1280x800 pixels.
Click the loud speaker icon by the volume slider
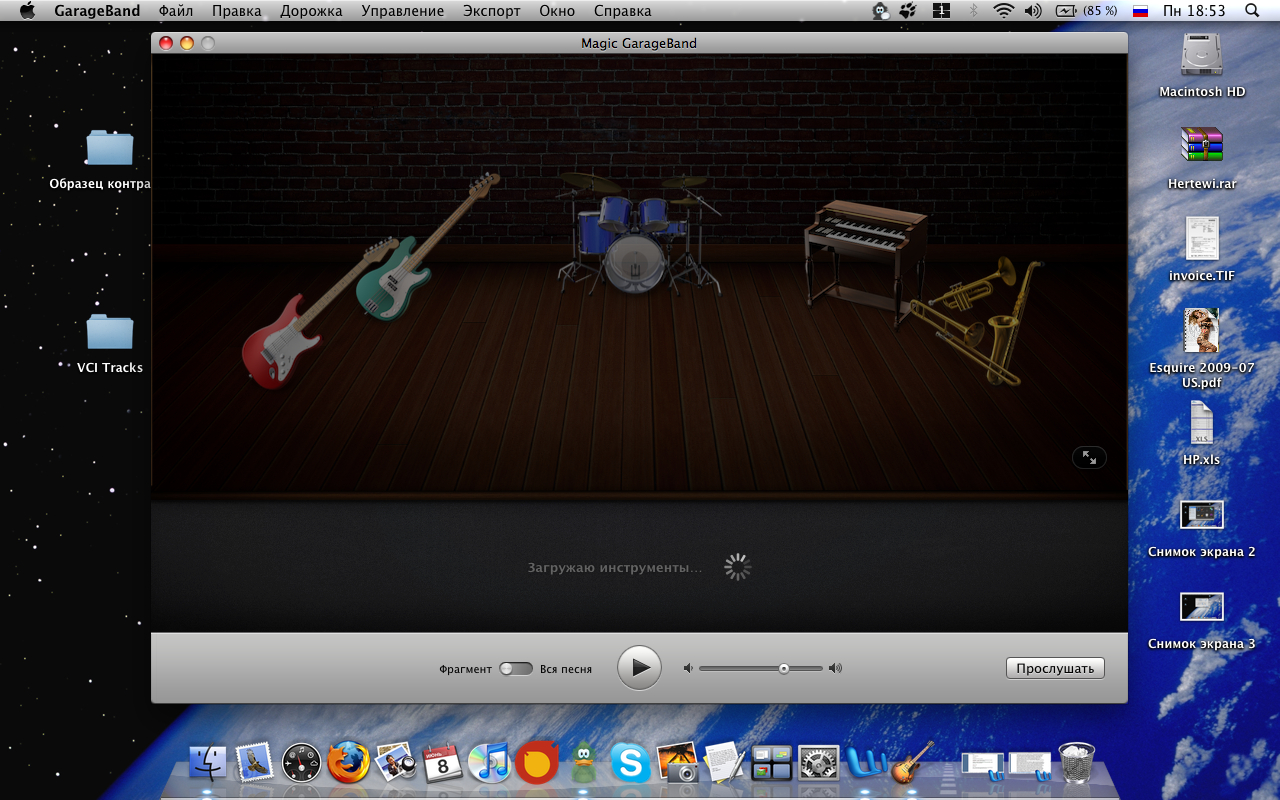click(836, 668)
